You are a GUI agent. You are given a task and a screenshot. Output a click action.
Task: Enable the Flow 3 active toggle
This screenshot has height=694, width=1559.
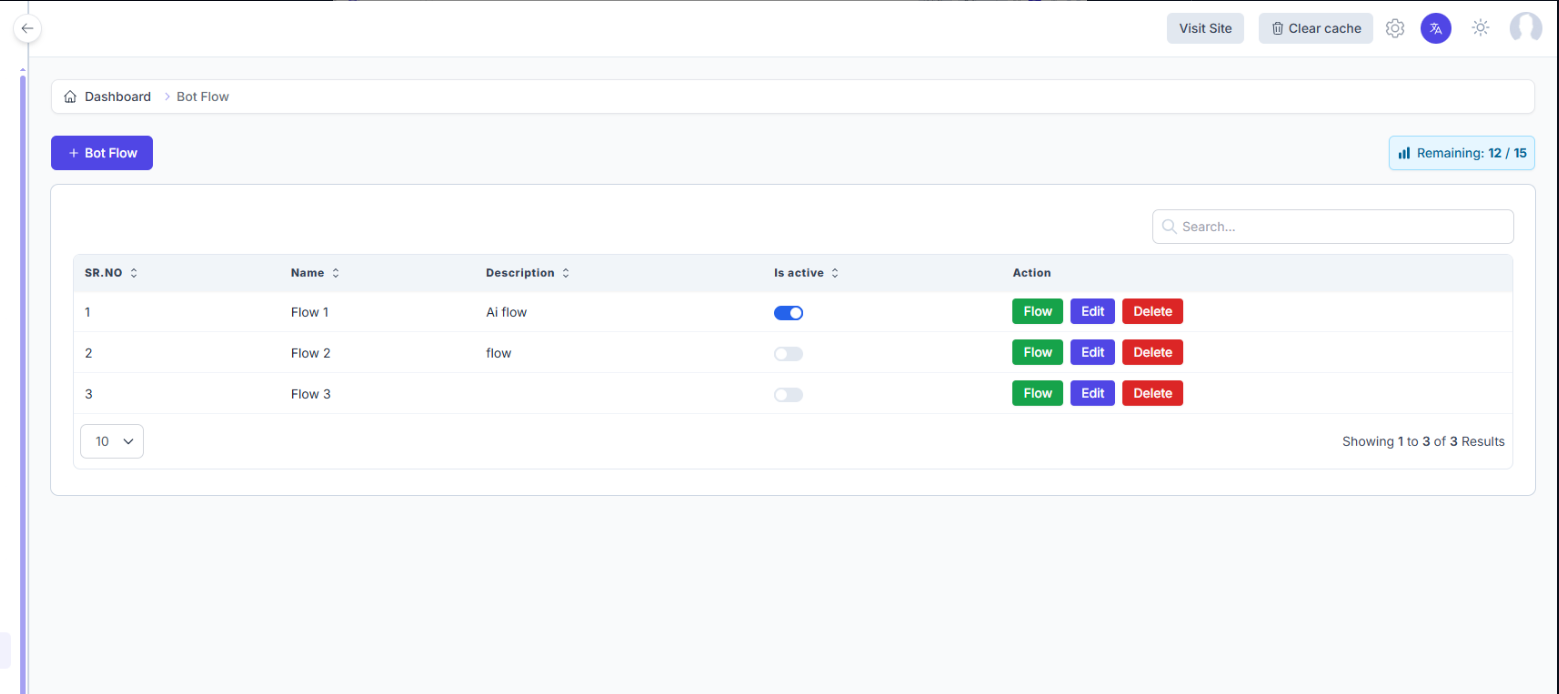(x=788, y=395)
